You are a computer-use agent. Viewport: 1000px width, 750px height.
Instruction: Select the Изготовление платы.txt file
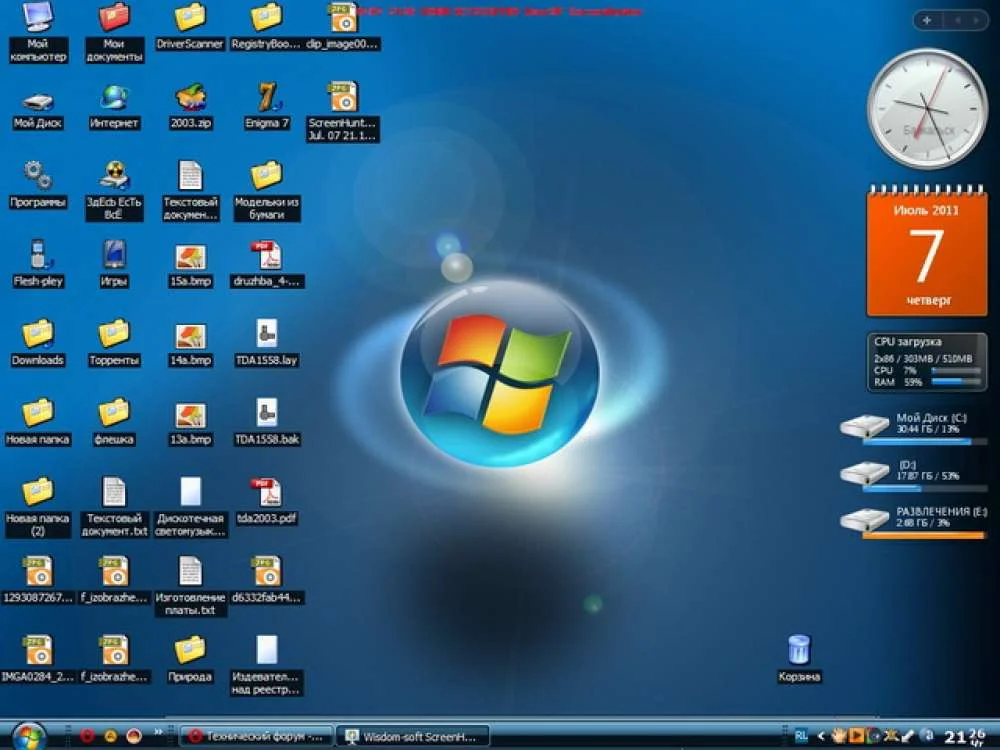pyautogui.click(x=190, y=586)
